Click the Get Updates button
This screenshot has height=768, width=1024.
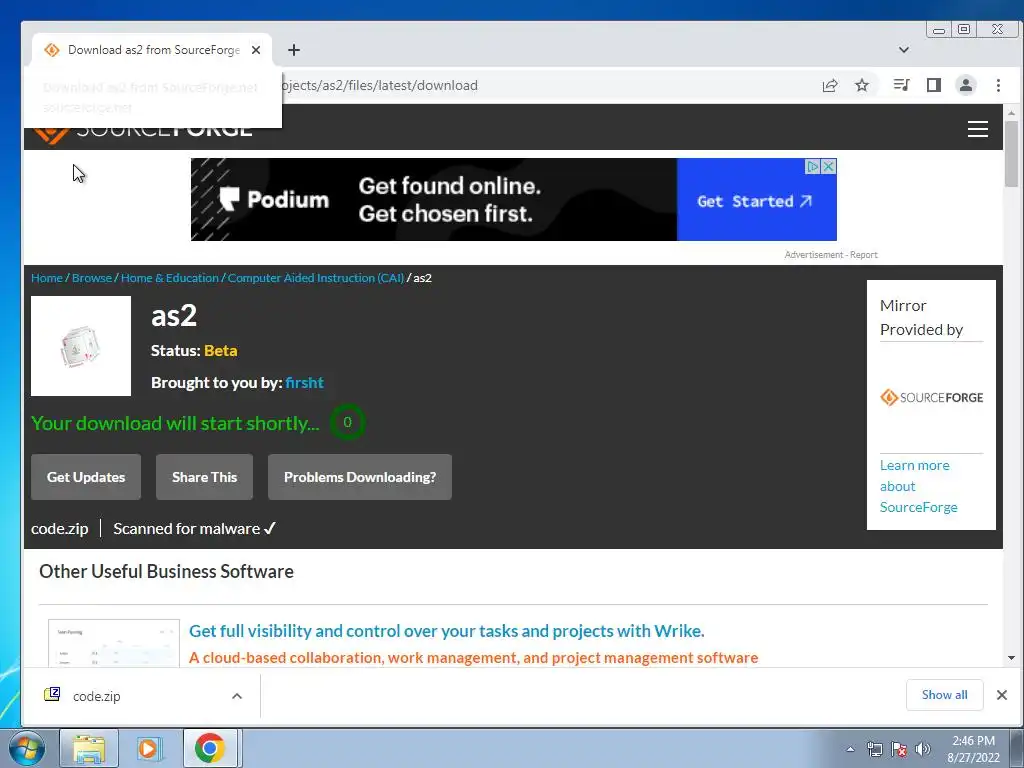click(86, 477)
